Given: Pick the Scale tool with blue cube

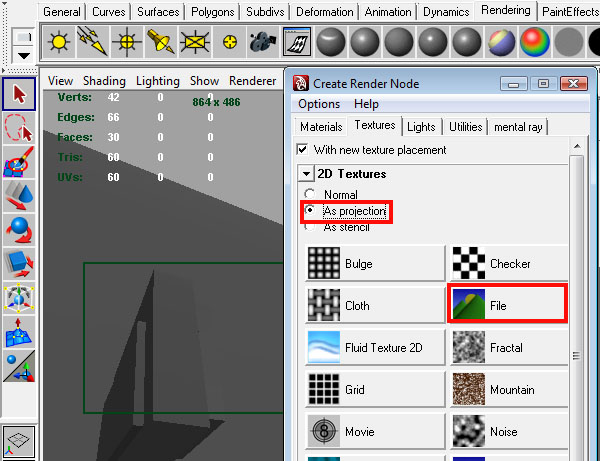Looking at the screenshot, I should (19, 264).
